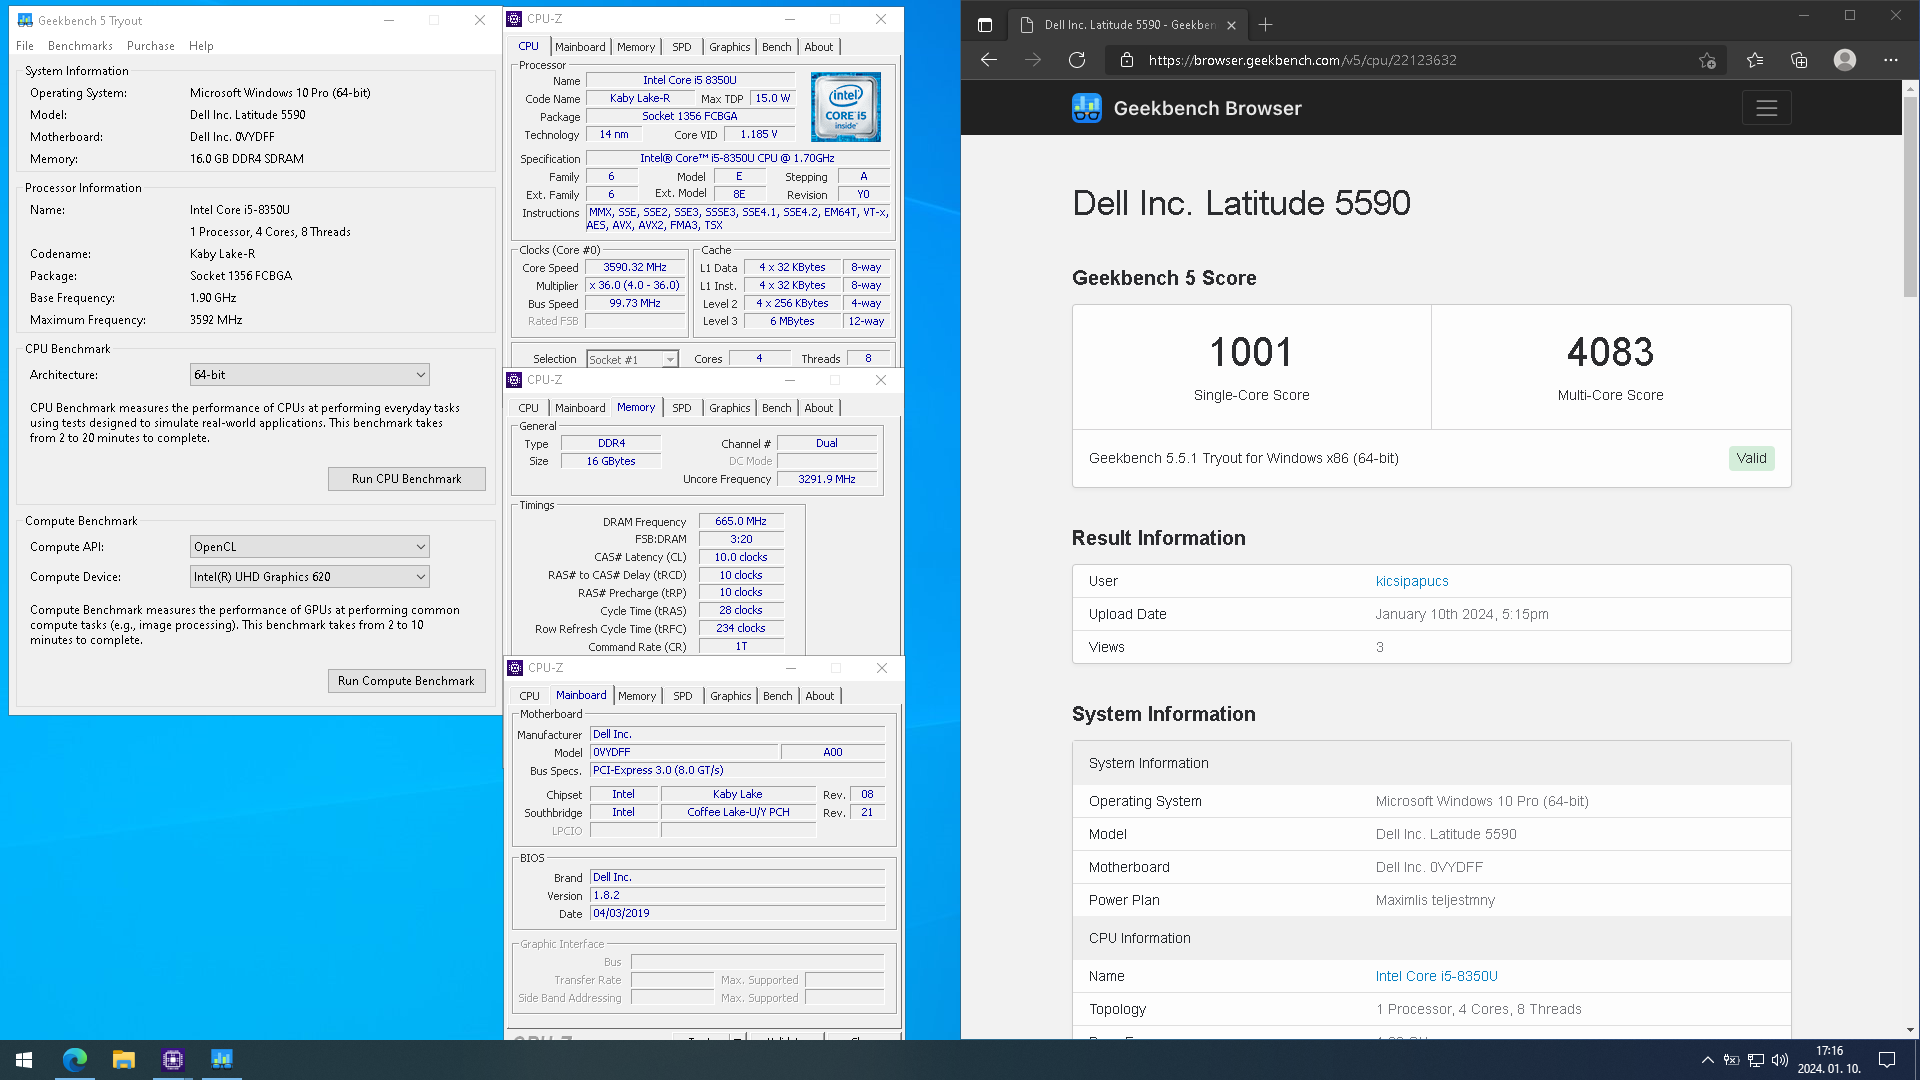Close the Dell Latitude 5590 tab
The height and width of the screenshot is (1080, 1920).
pos(1231,25)
